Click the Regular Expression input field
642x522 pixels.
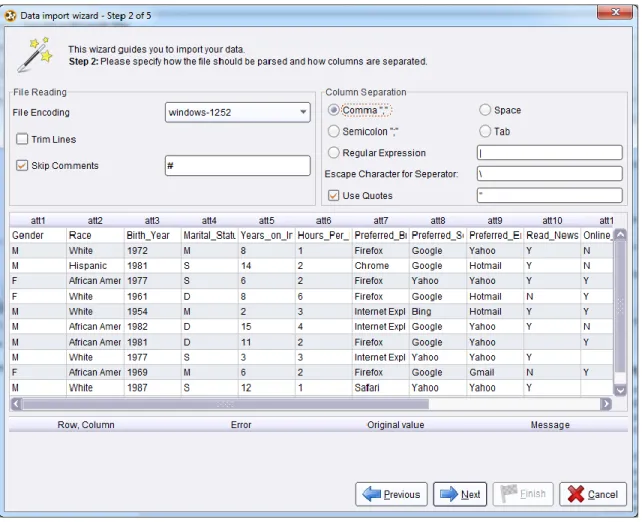pos(549,153)
